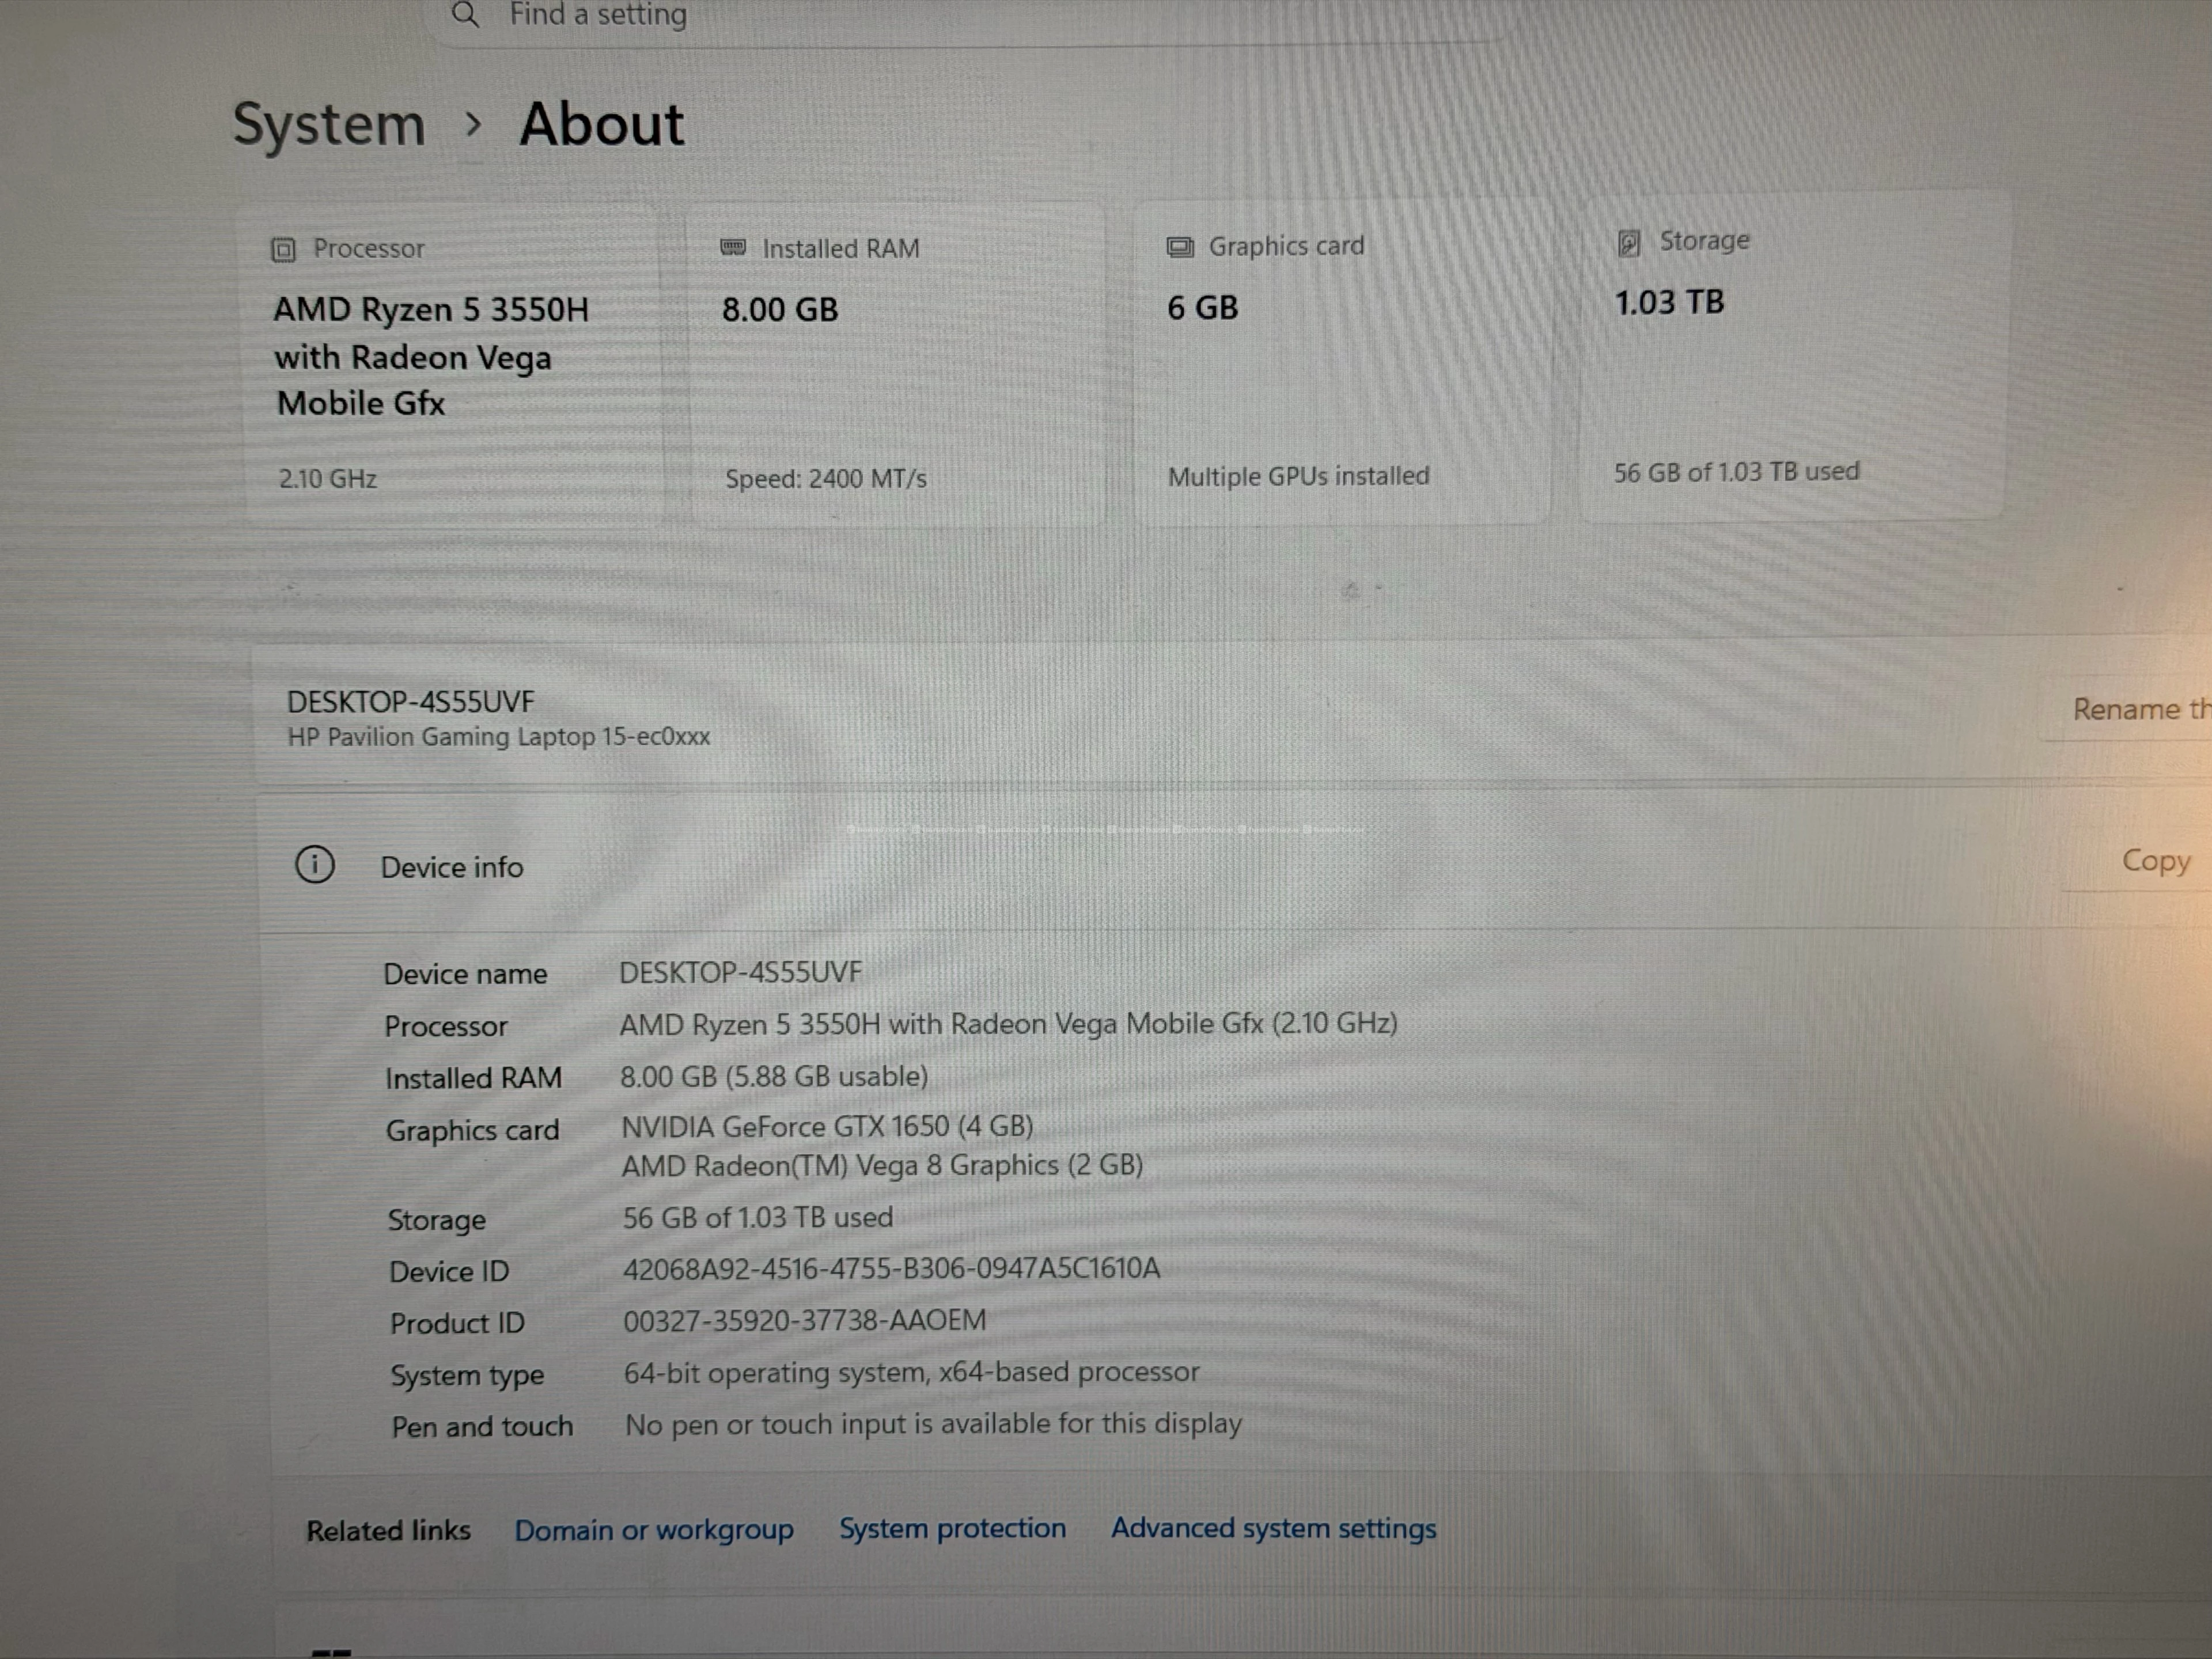Viewport: 2212px width, 1659px height.
Task: Click Product ID value 00327-35920-37738-AAOEM
Action: pos(805,1321)
